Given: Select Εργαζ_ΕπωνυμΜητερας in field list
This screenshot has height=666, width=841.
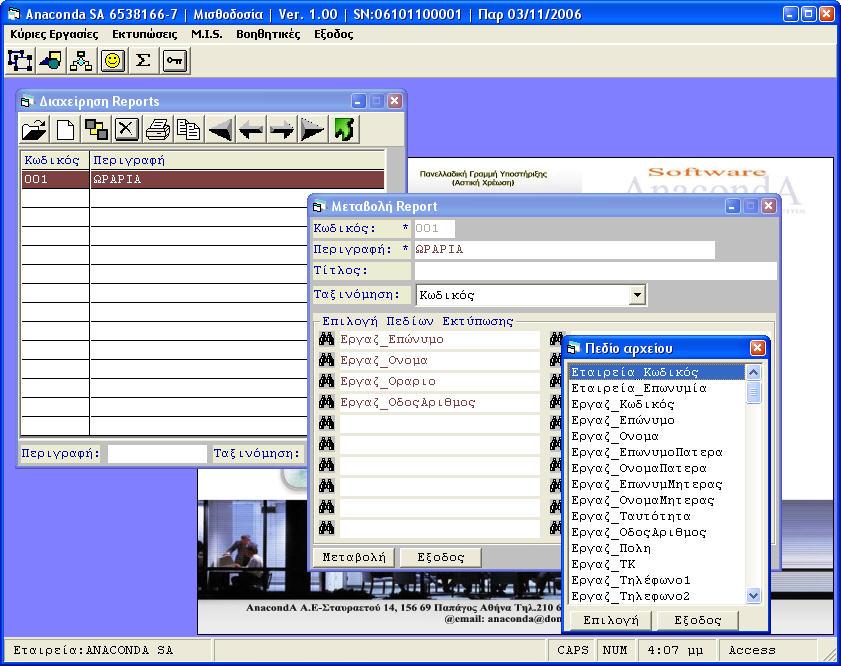Looking at the screenshot, I should [656, 485].
